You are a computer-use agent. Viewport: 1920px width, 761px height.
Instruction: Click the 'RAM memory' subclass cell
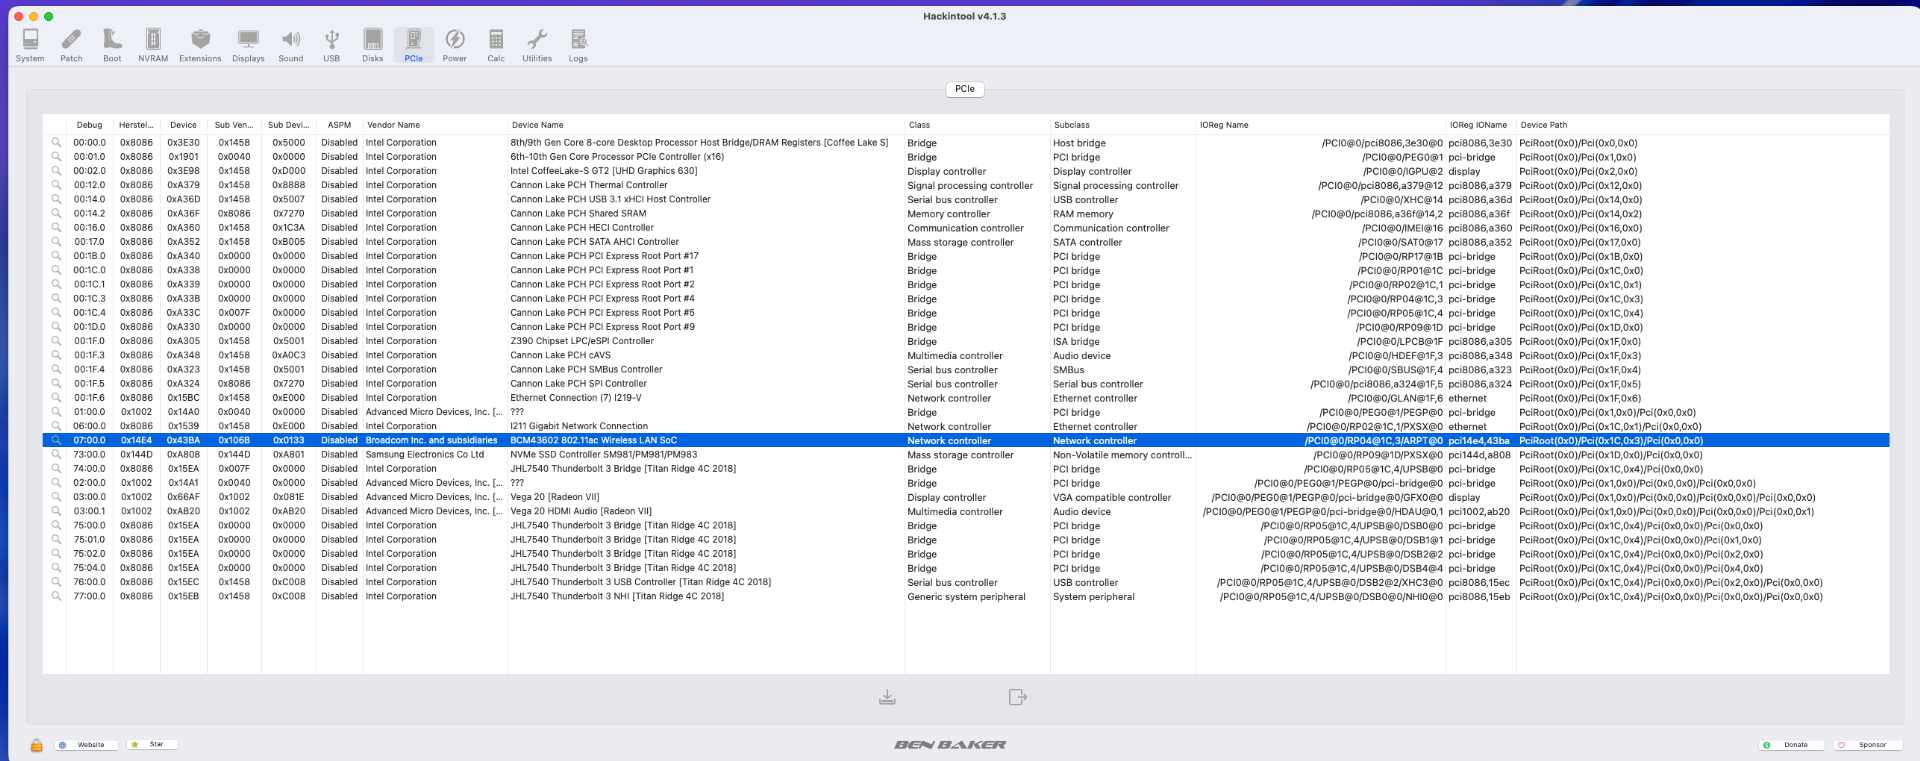pos(1083,214)
